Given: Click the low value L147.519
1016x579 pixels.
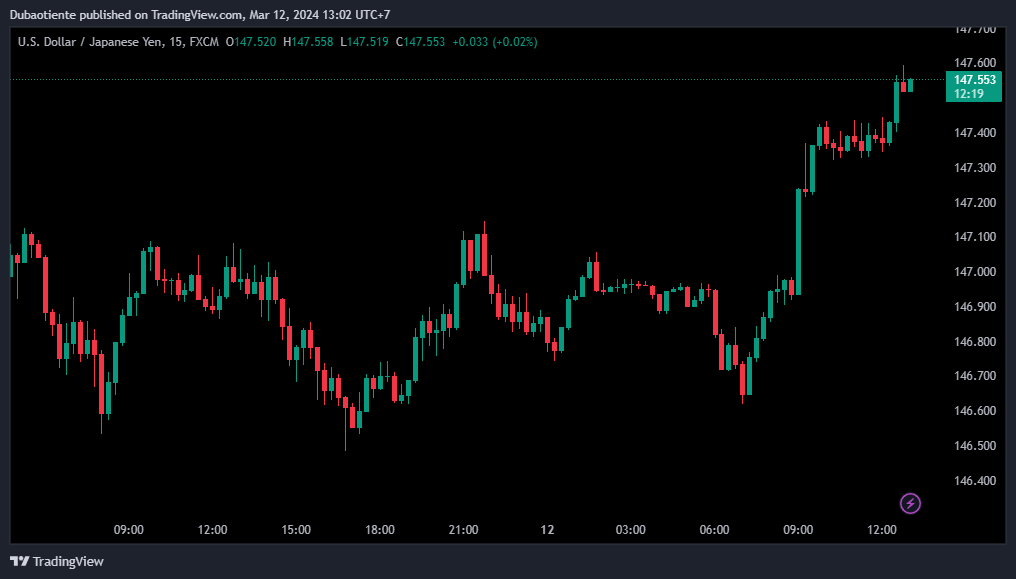Looking at the screenshot, I should (365, 42).
